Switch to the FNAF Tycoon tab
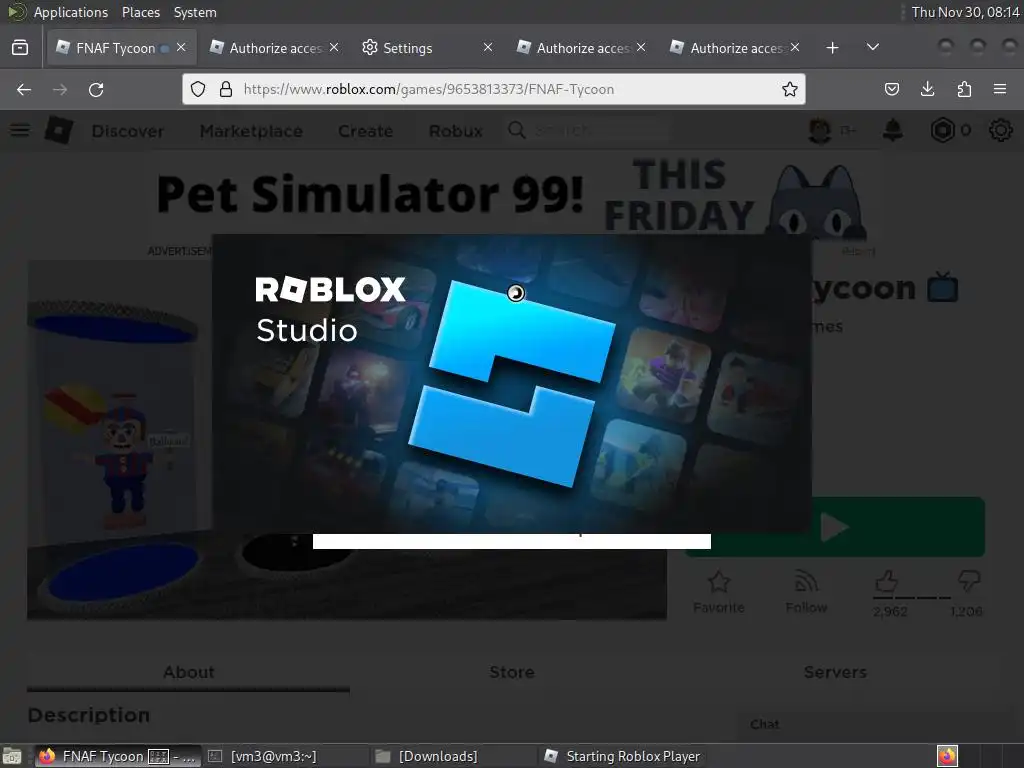This screenshot has height=768, width=1024. coord(121,48)
